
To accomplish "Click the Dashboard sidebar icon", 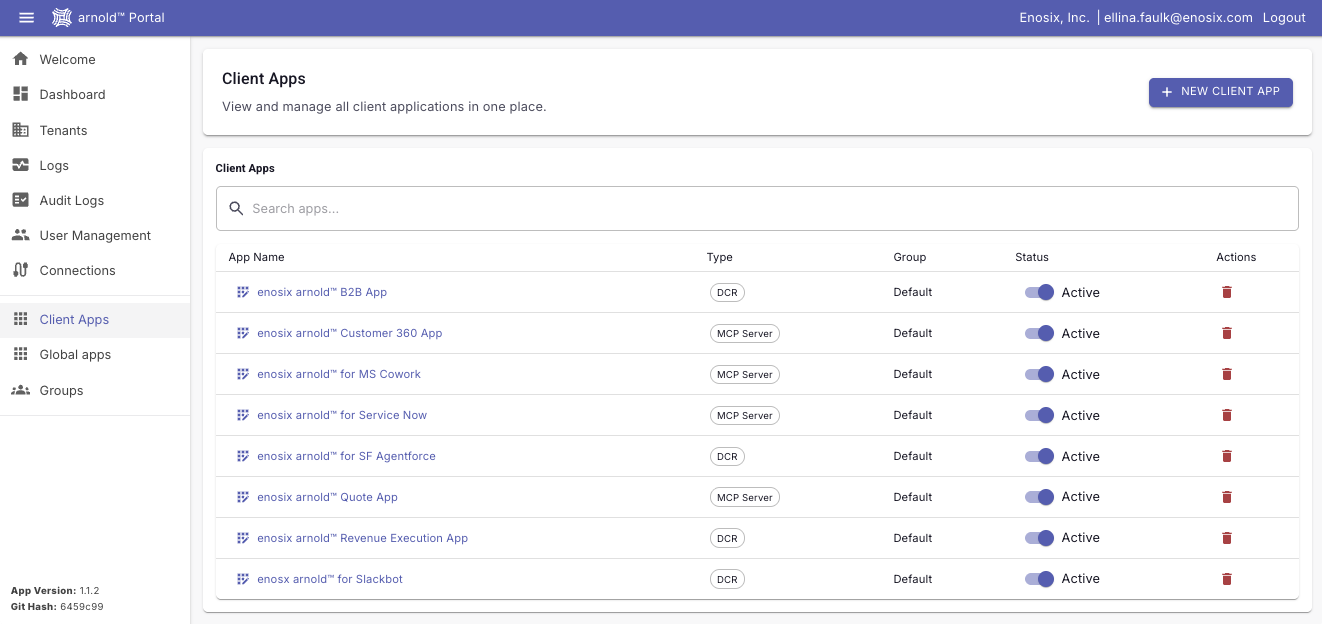I will click(20, 94).
